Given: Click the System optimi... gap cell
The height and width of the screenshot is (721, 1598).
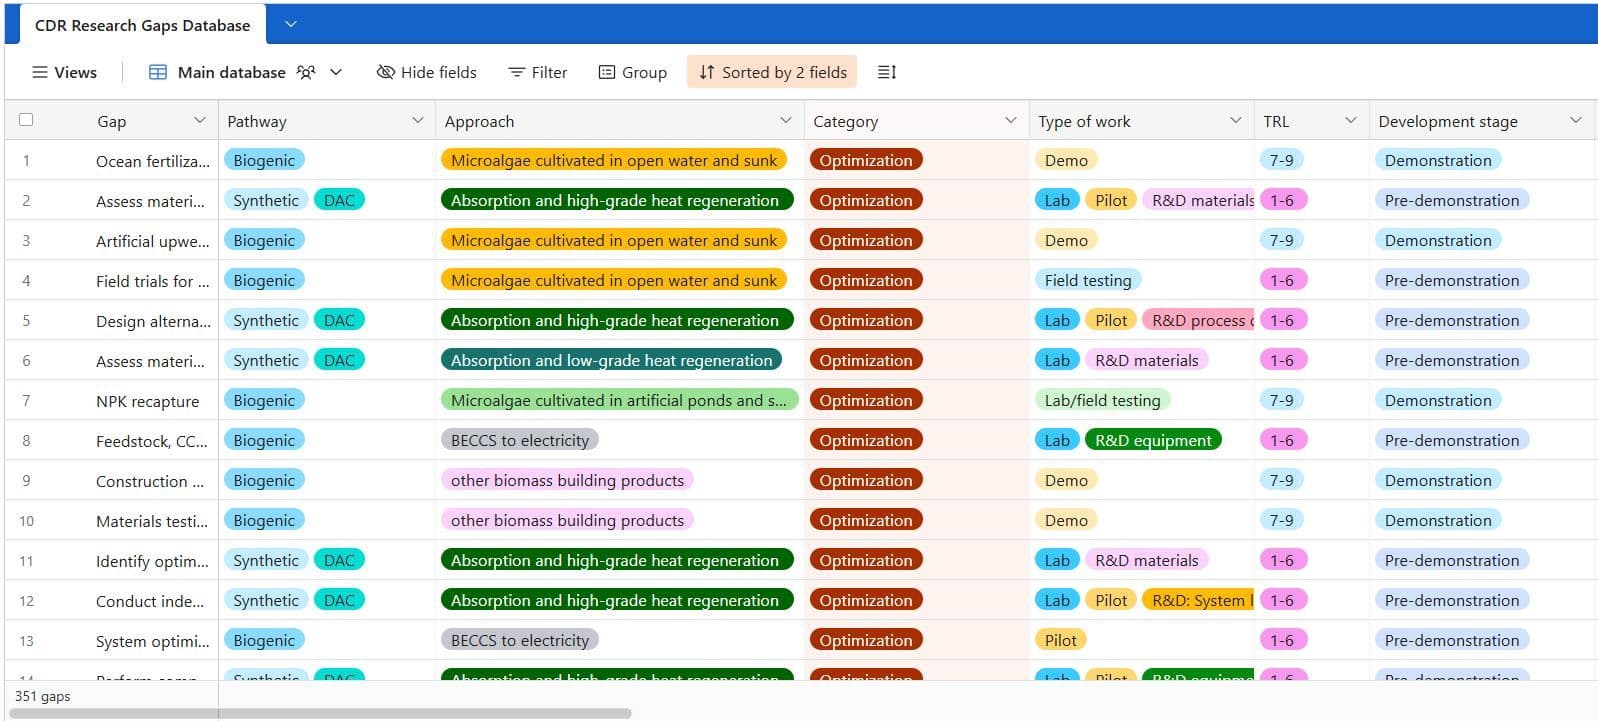Looking at the screenshot, I should click(x=153, y=641).
